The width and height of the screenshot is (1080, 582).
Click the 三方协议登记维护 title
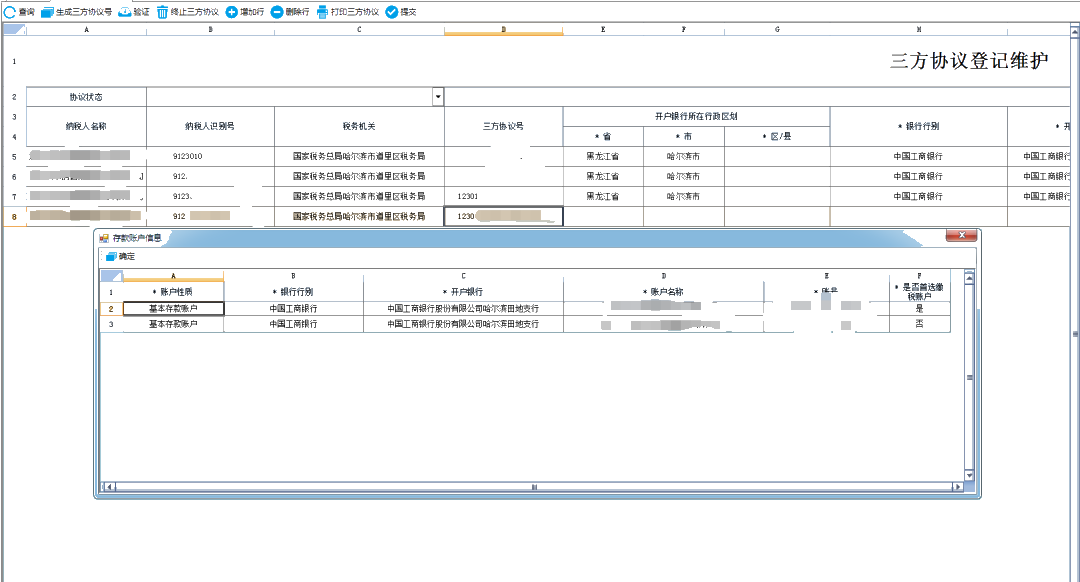point(969,61)
